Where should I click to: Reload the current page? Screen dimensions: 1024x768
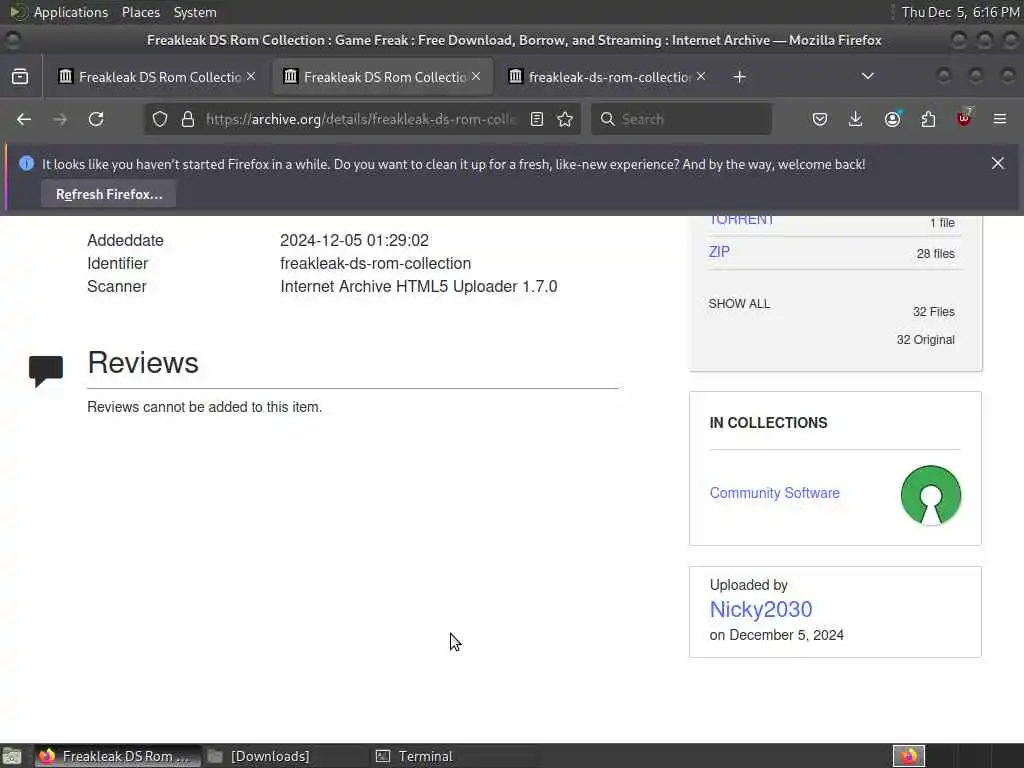click(x=96, y=120)
